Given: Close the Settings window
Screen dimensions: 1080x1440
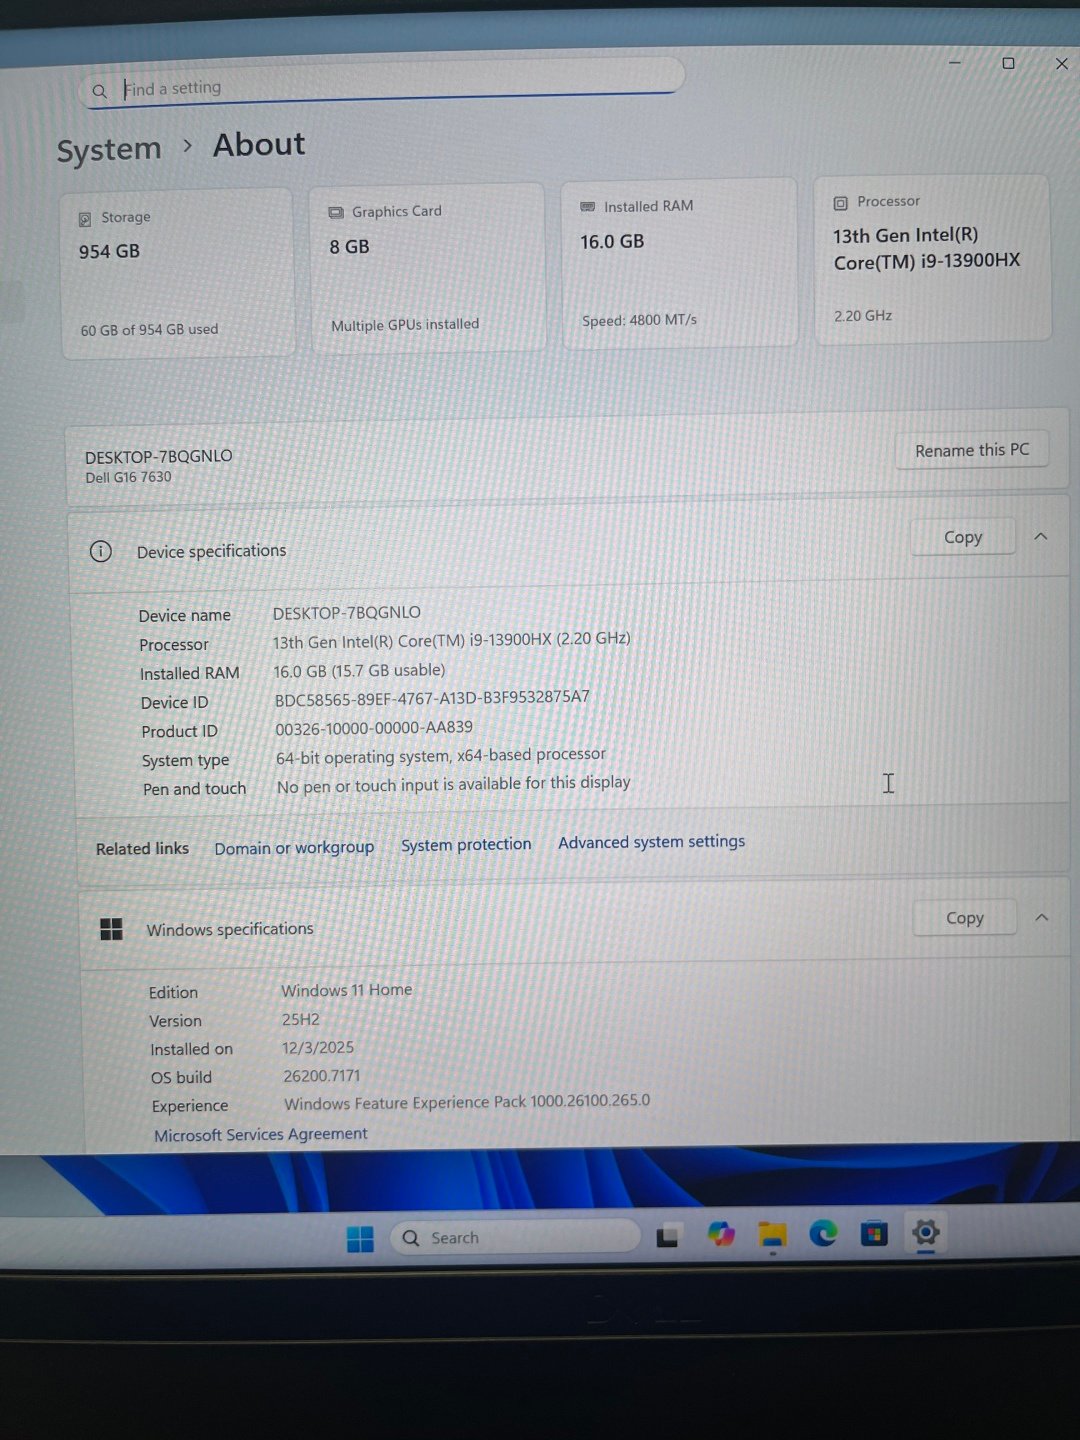Looking at the screenshot, I should (1061, 63).
